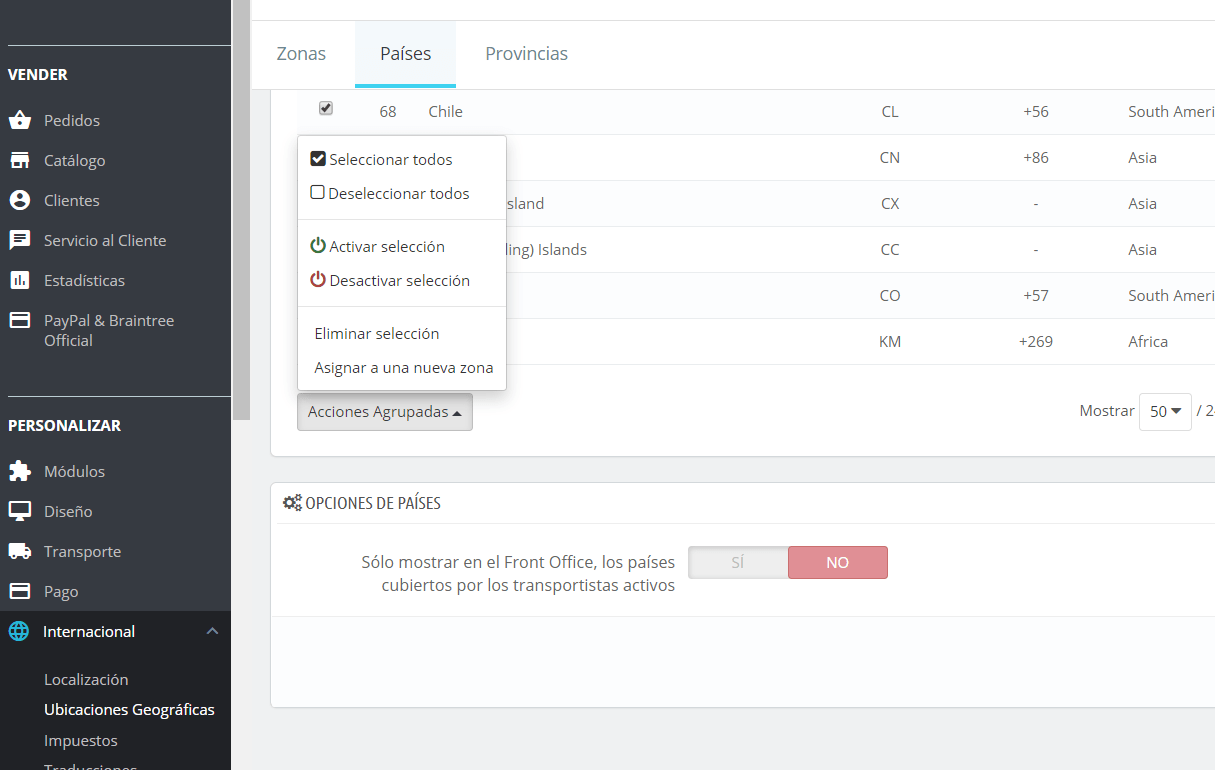Click the PayPal & Braintree card icon
The image size is (1215, 770).
pyautogui.click(x=19, y=320)
